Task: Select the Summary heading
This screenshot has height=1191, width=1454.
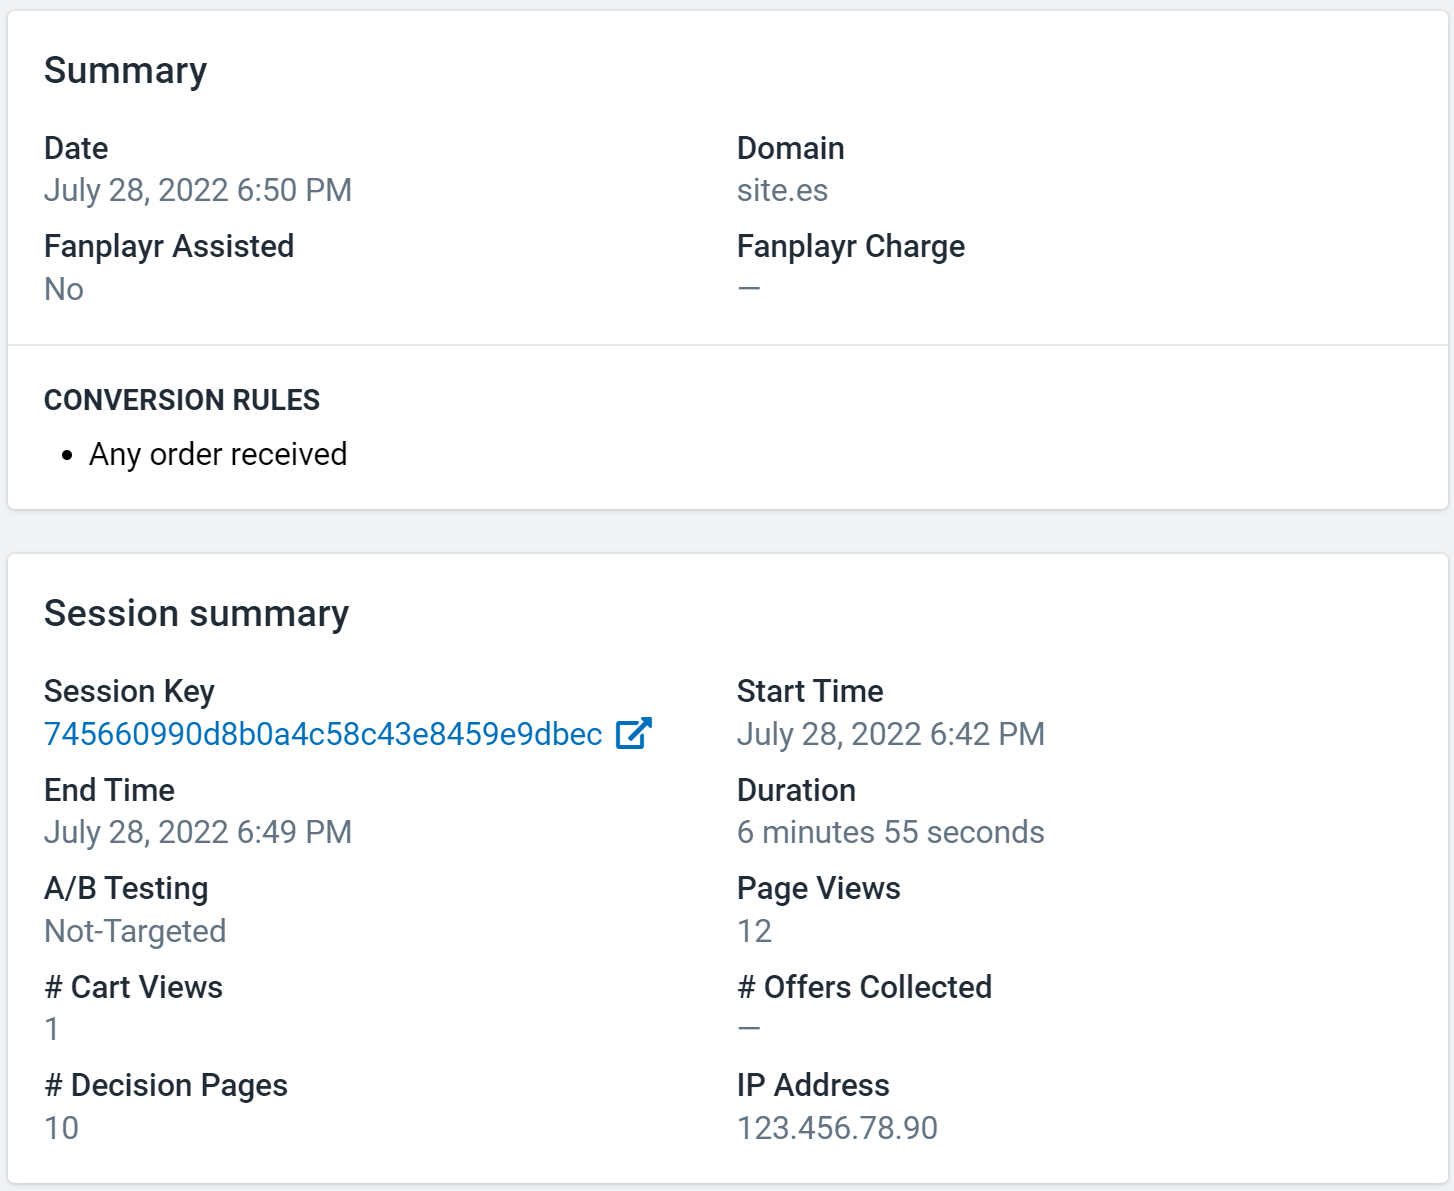Action: click(x=126, y=71)
